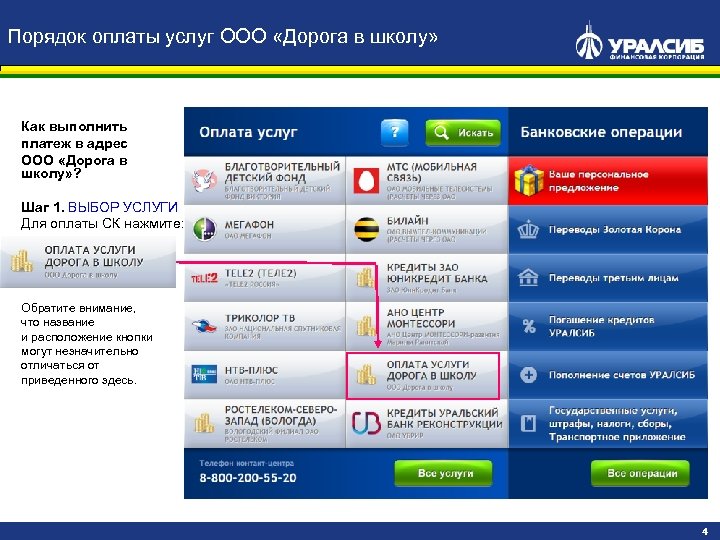Click the Золотая Корона crown icon
This screenshot has width=720, height=540.
coord(528,230)
